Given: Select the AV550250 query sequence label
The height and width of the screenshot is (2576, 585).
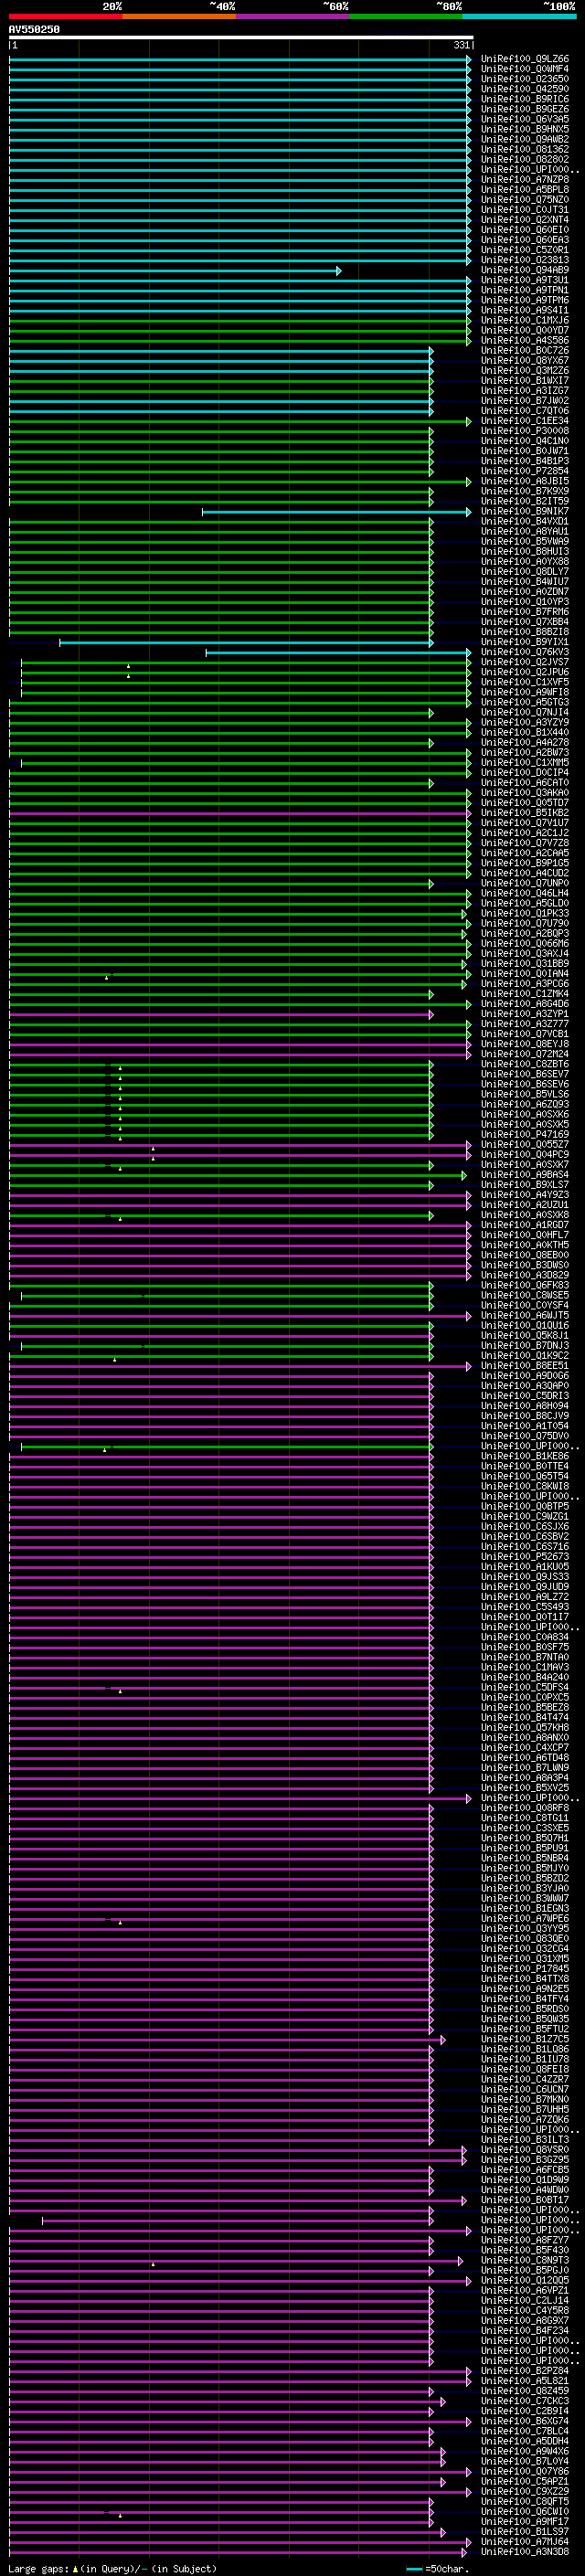Looking at the screenshot, I should (x=34, y=30).
